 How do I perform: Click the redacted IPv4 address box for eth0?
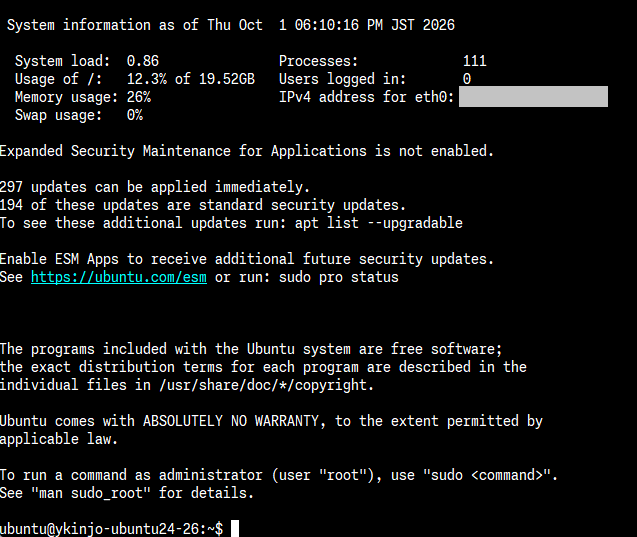click(533, 97)
